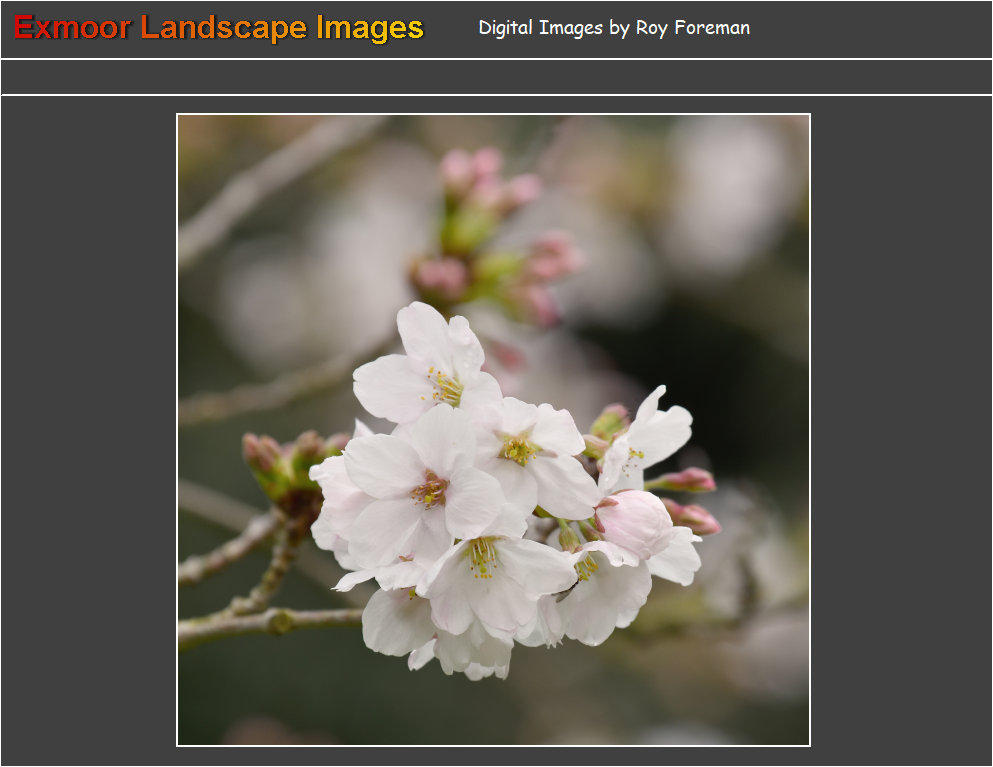Click the Digital Images by Roy Foreman text
Screen dimensions: 993x767
tap(613, 28)
